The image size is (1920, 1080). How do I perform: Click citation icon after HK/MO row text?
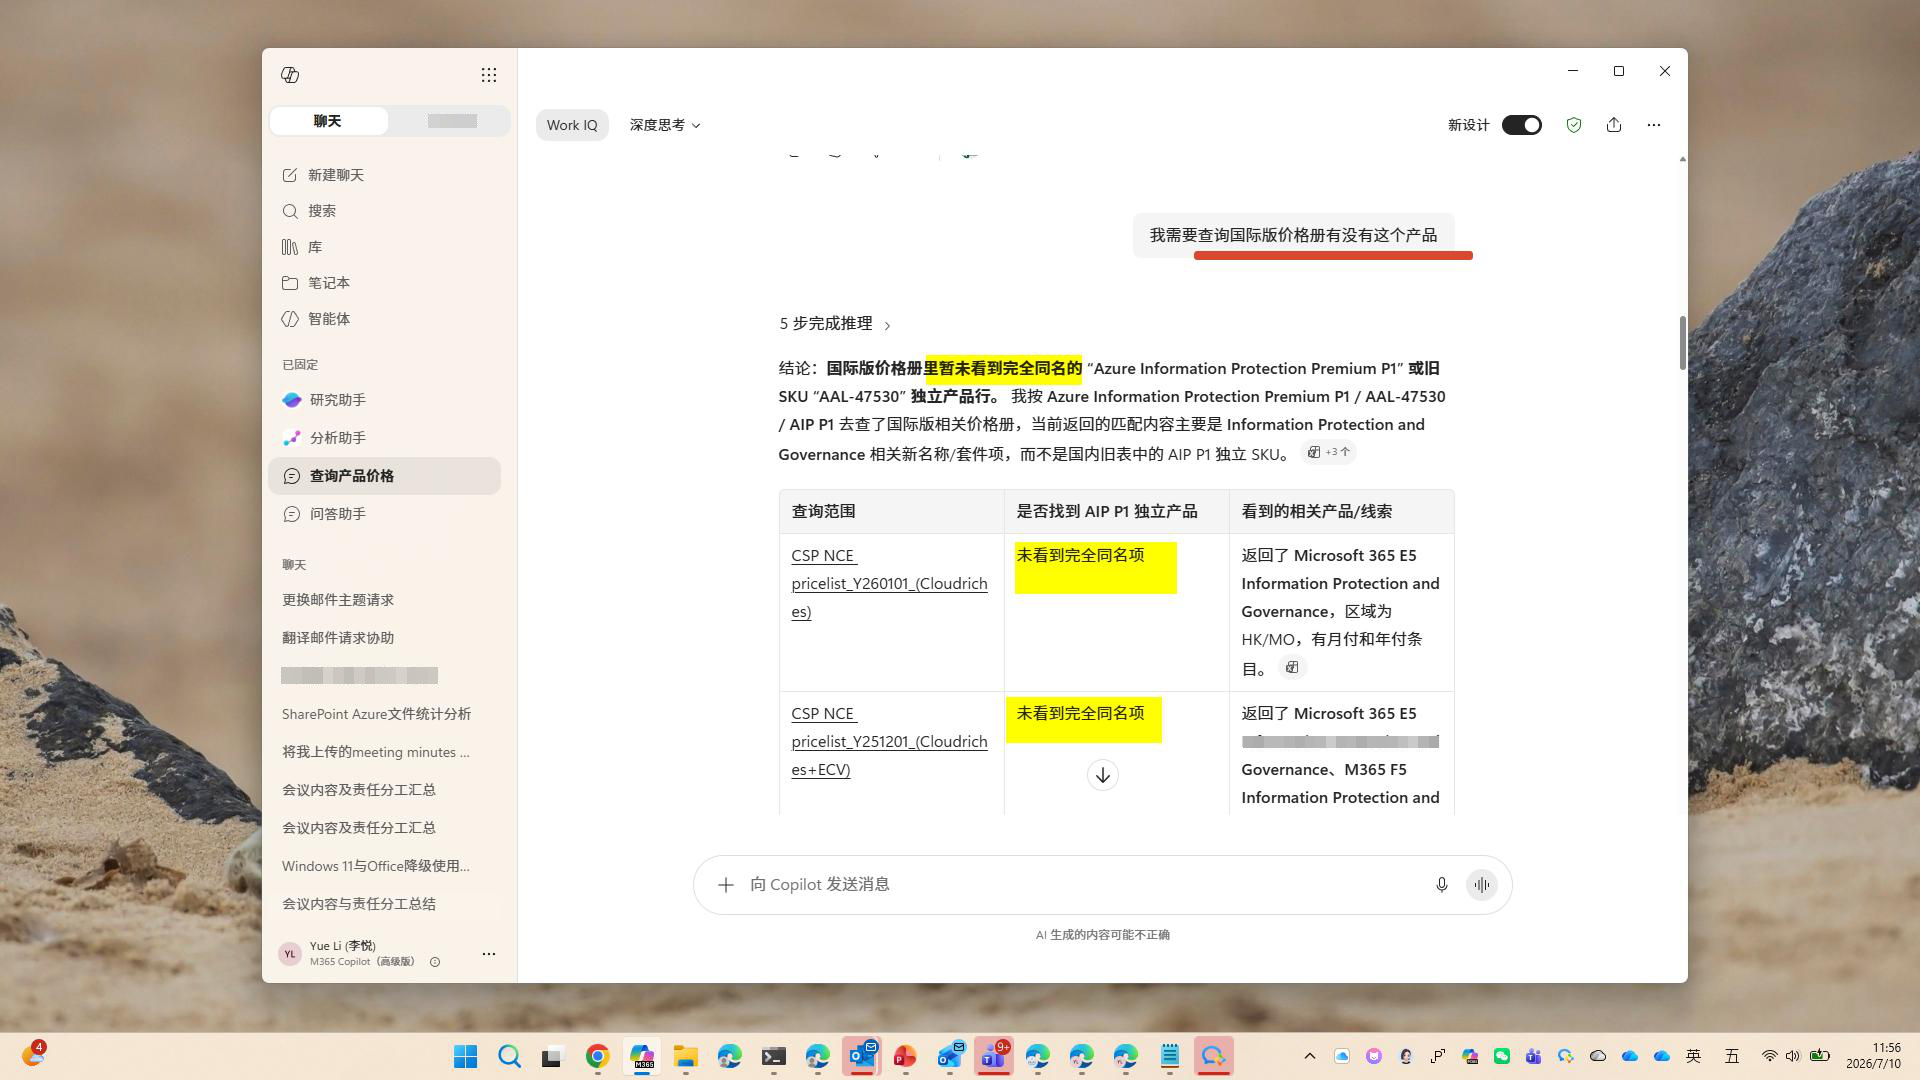[1292, 667]
